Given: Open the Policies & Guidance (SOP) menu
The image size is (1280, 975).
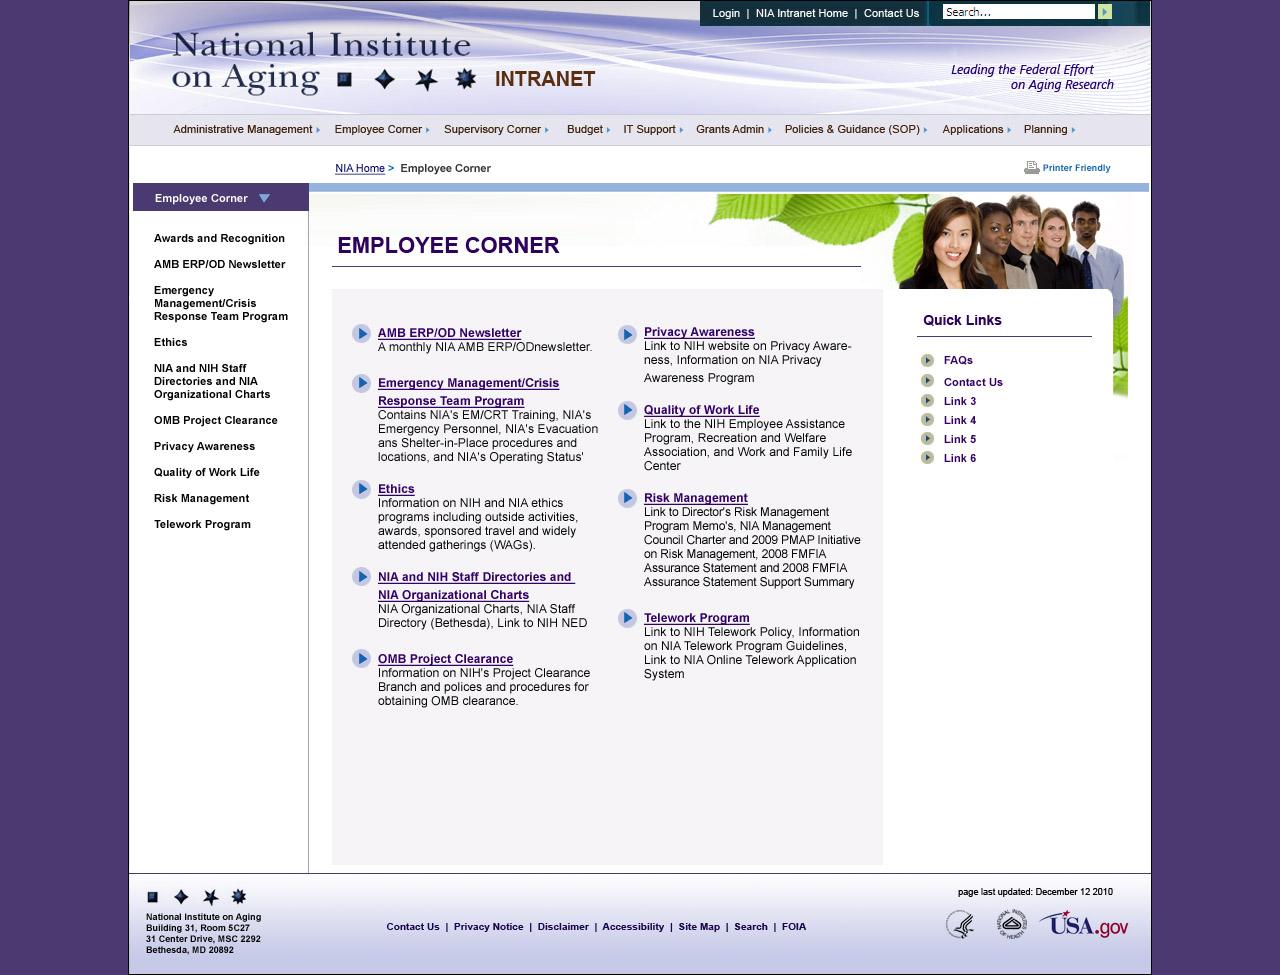Looking at the screenshot, I should point(855,129).
